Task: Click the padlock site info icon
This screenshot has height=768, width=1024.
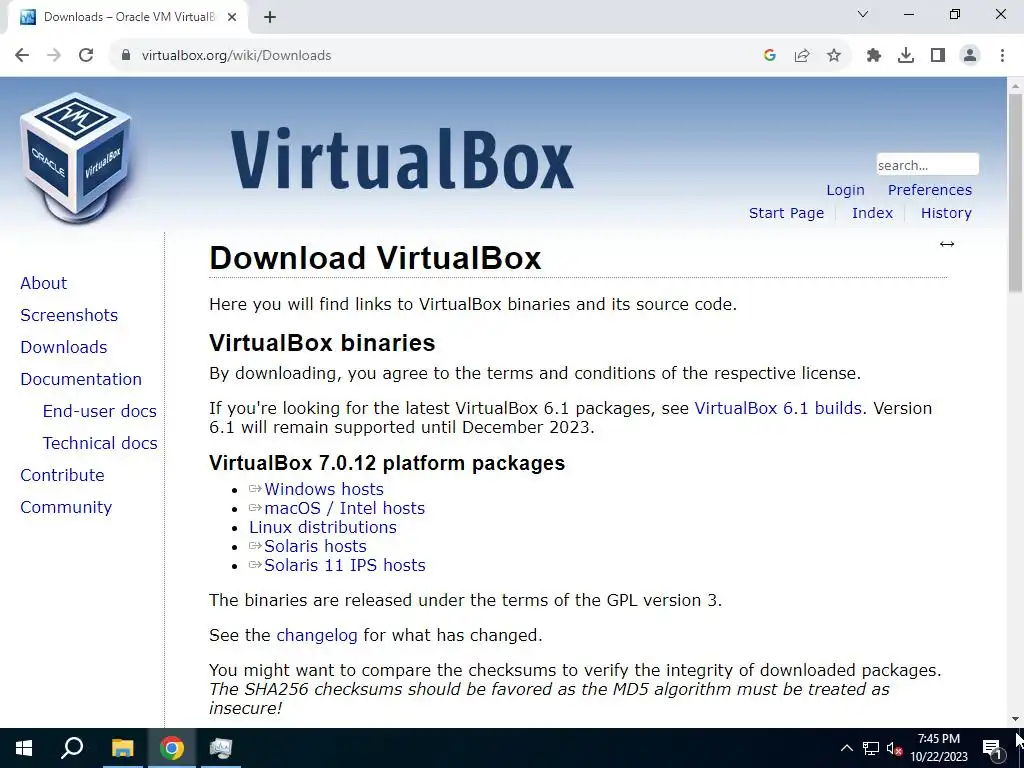Action: pos(126,56)
